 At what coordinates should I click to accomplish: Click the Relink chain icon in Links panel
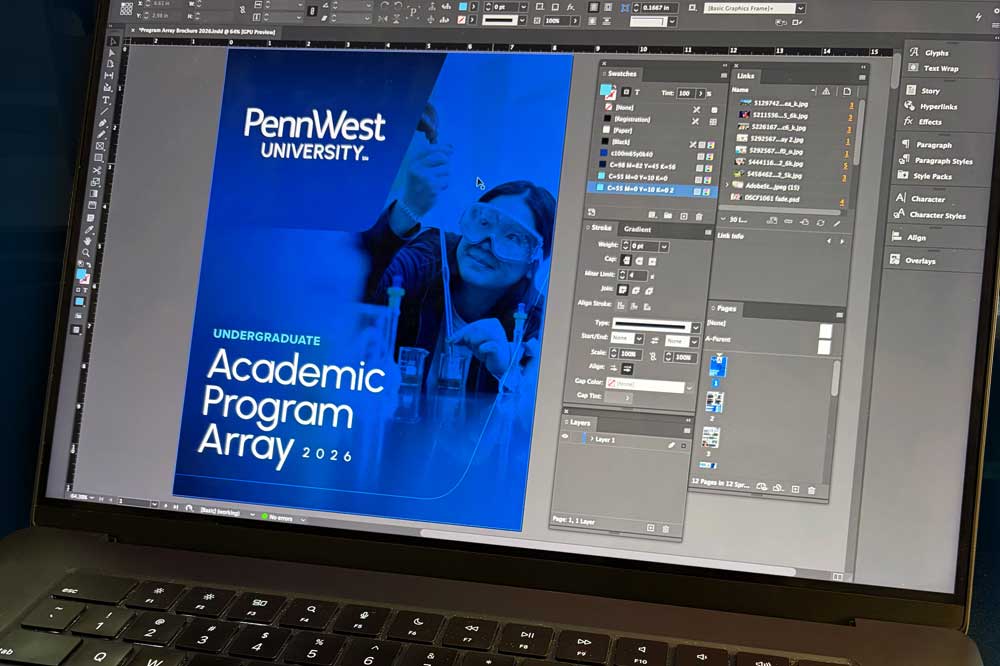(x=788, y=221)
